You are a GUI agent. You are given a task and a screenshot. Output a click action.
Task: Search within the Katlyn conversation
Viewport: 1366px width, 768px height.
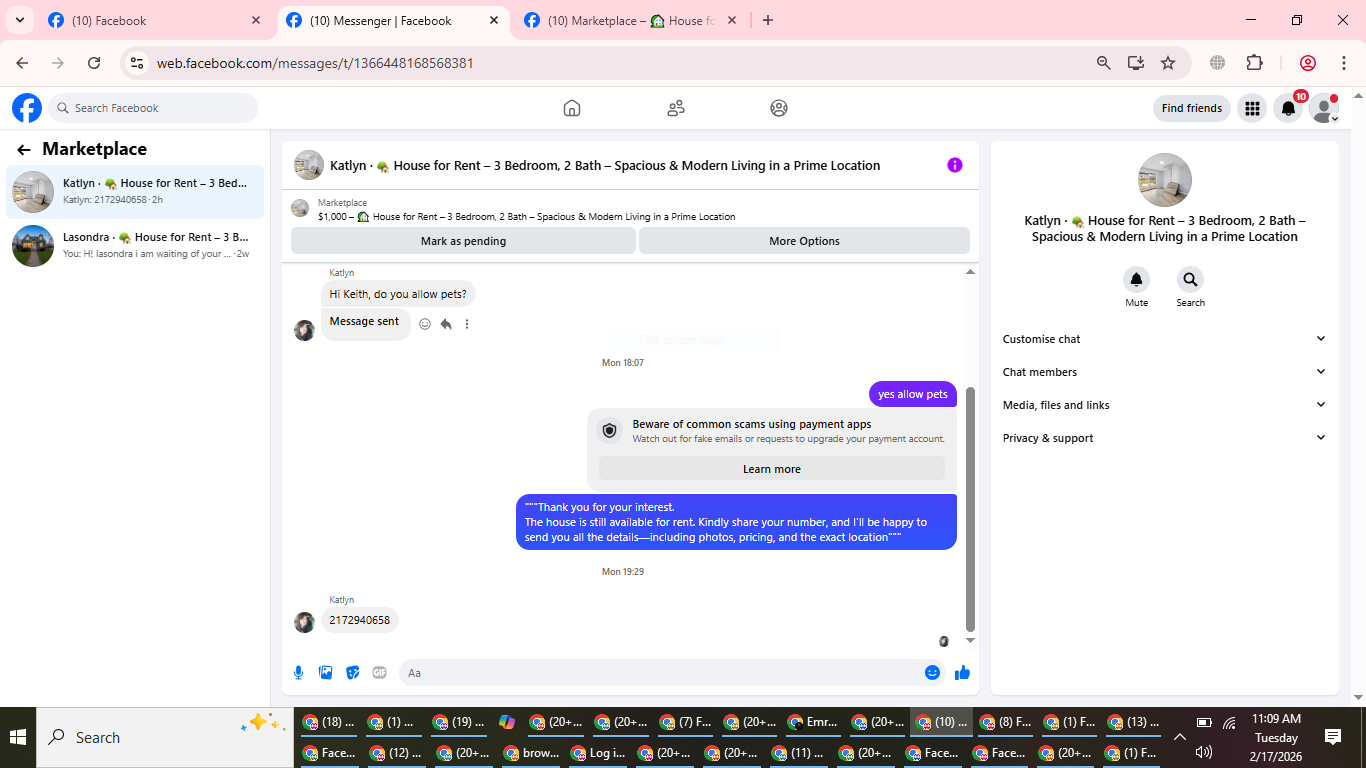pos(1190,280)
